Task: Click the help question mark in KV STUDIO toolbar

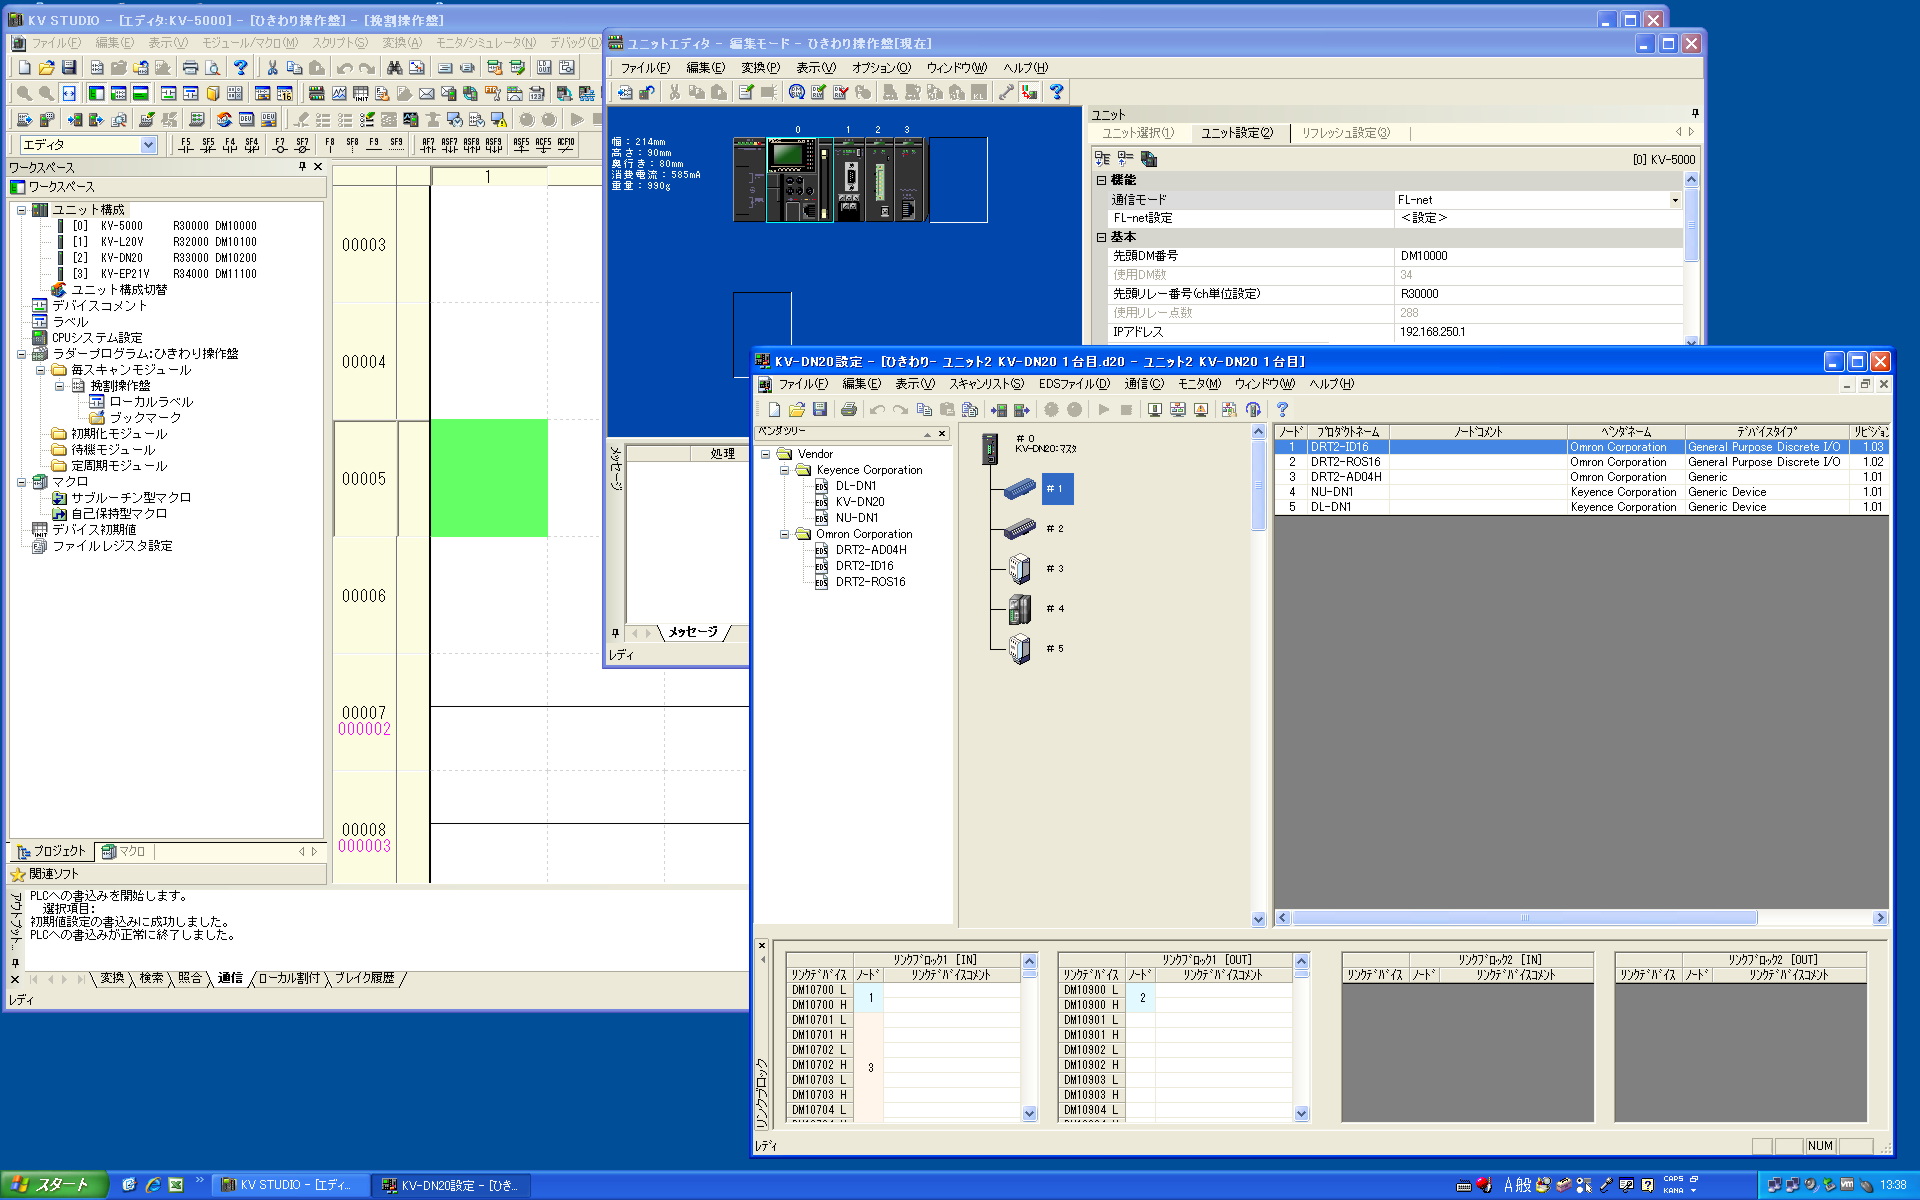Action: pyautogui.click(x=240, y=68)
